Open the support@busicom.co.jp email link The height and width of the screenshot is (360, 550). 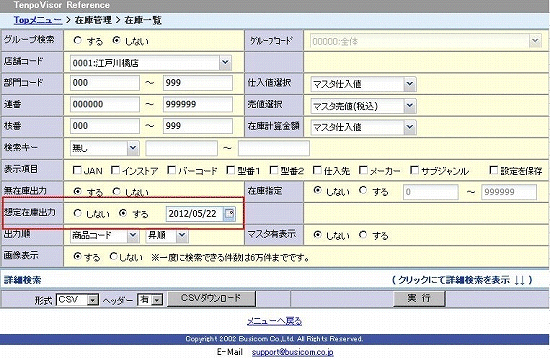(x=293, y=352)
